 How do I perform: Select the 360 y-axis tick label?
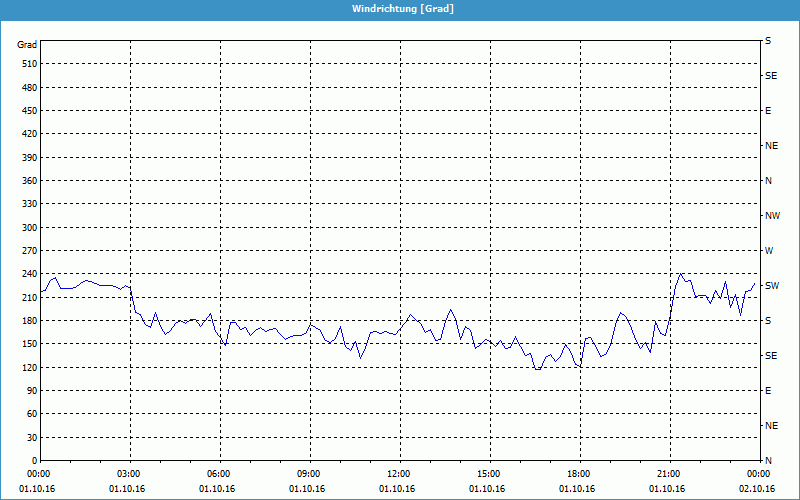point(28,181)
